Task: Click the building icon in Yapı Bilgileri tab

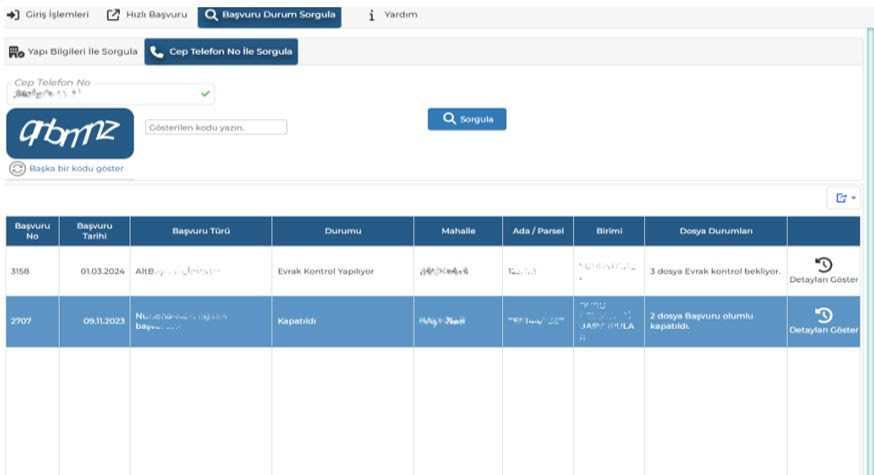Action: [17, 52]
